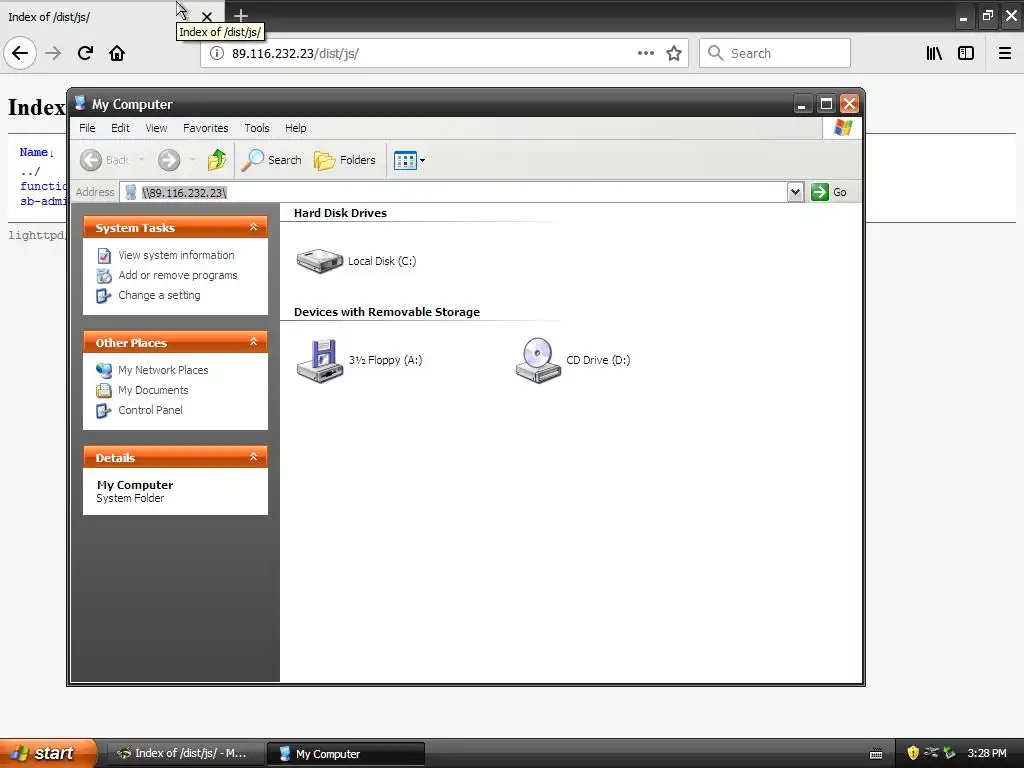Toggle the browser sidebar icon
The width and height of the screenshot is (1024, 768).
pos(966,53)
